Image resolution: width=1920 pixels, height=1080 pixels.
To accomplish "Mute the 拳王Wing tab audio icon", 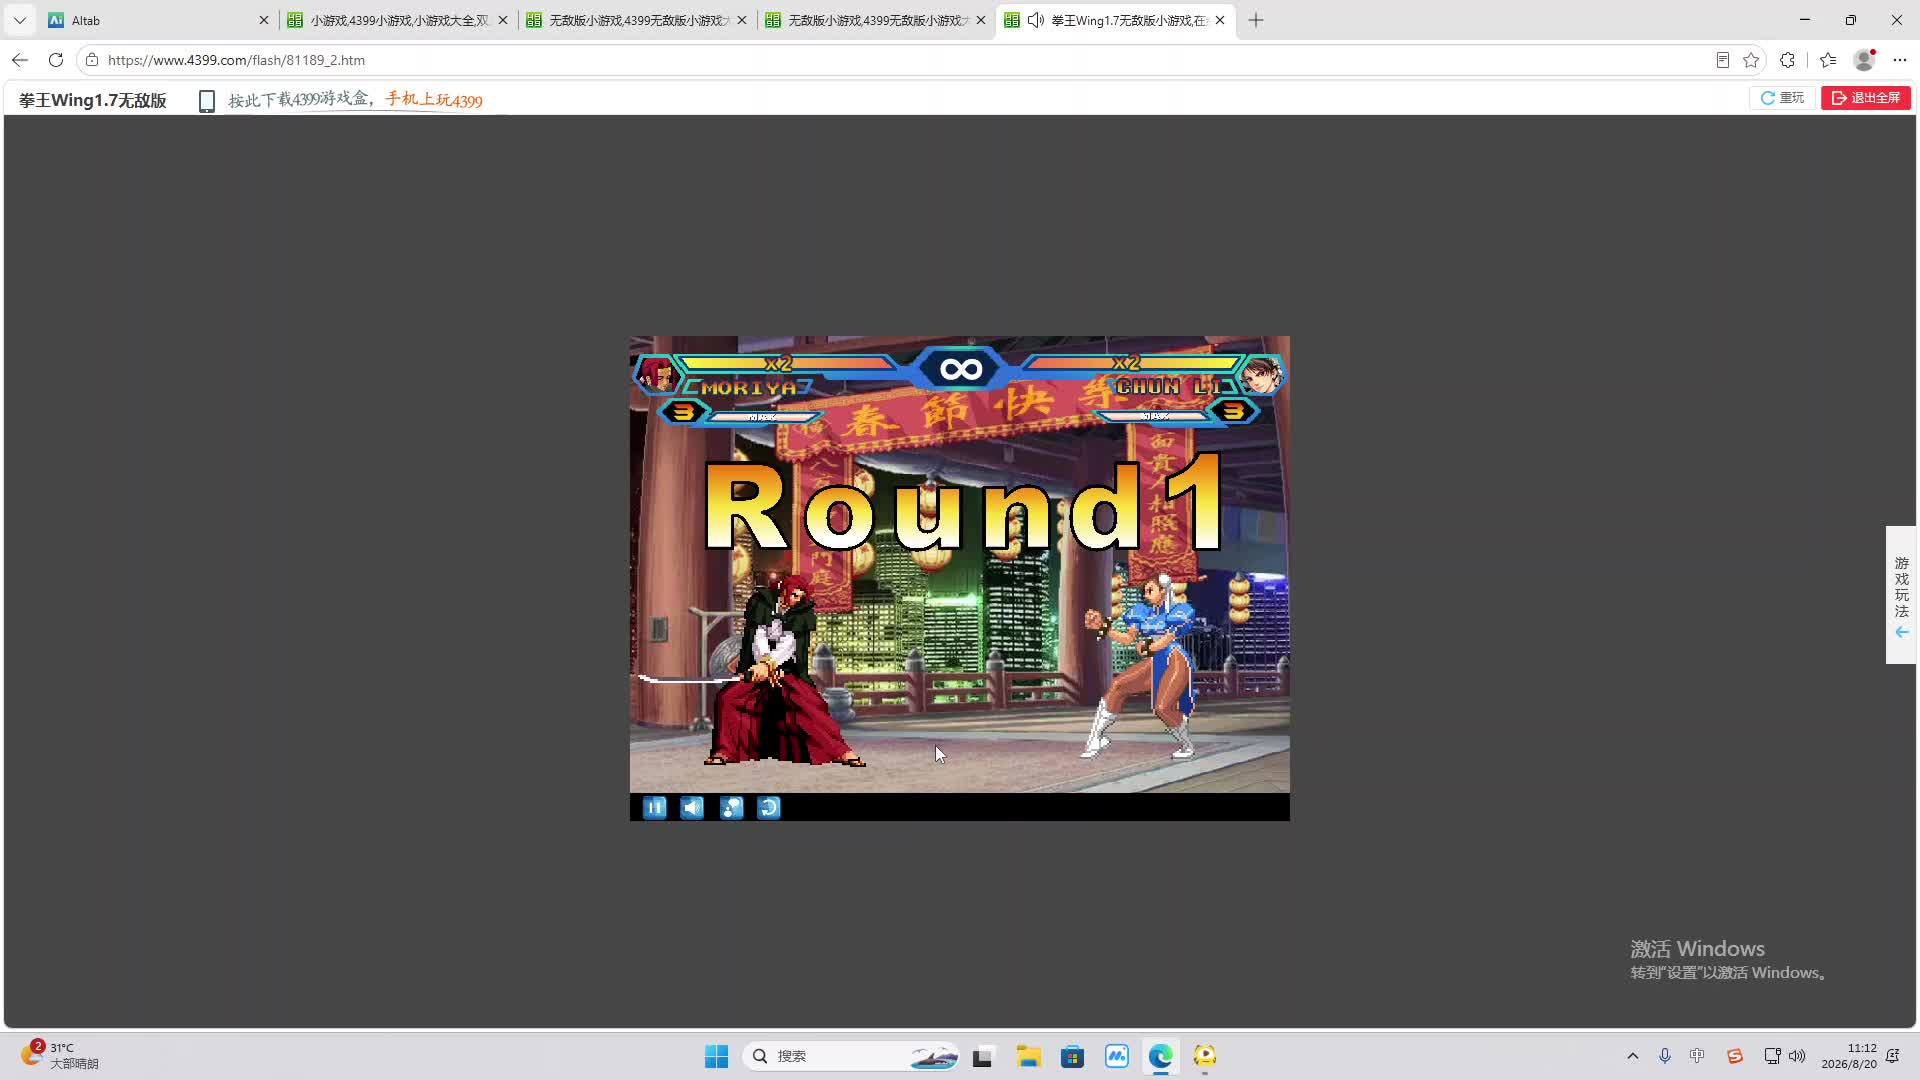I will (1036, 20).
